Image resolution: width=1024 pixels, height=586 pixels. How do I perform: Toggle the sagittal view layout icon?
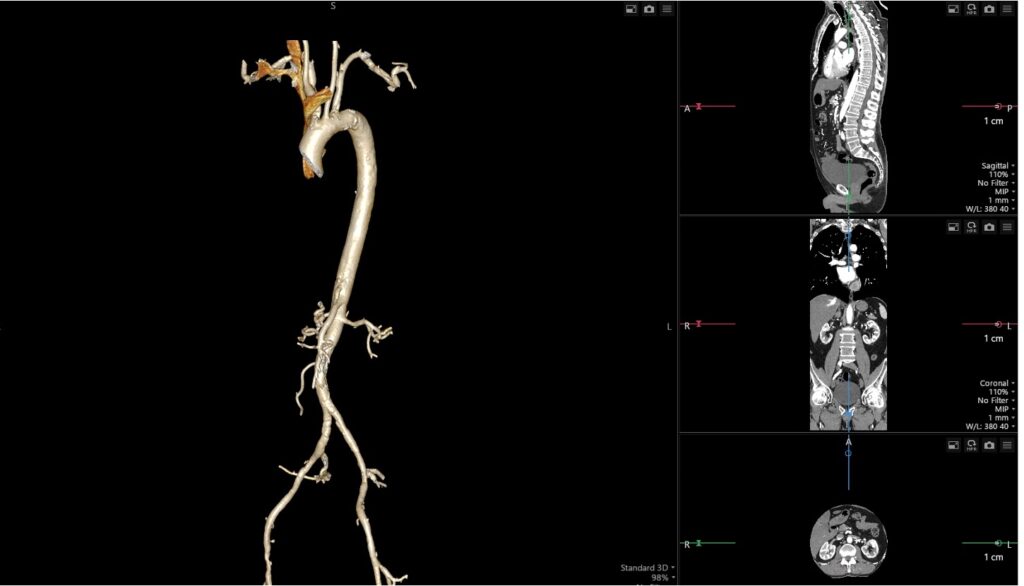pyautogui.click(x=954, y=9)
